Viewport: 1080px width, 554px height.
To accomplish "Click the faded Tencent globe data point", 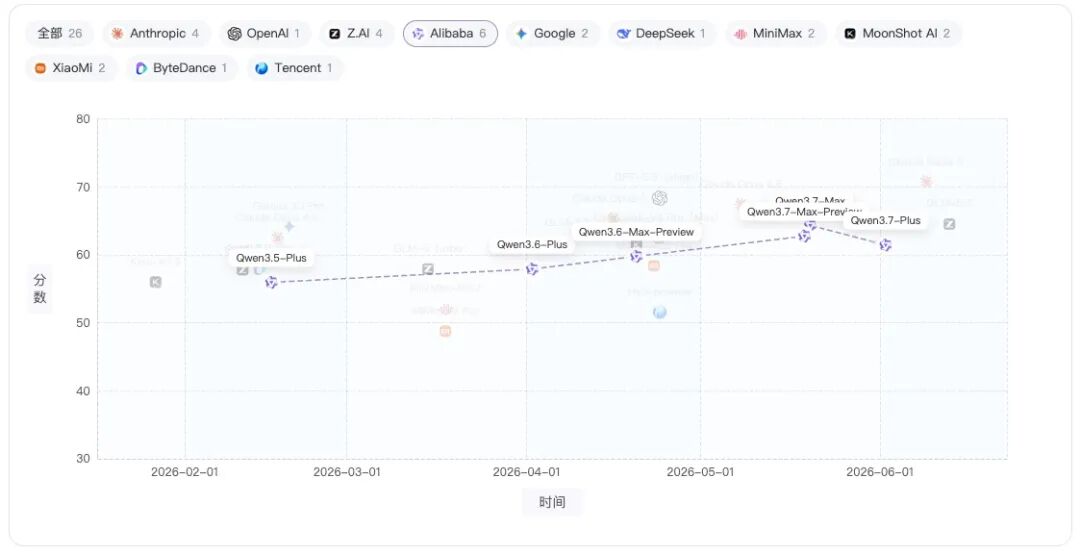I will 659,311.
